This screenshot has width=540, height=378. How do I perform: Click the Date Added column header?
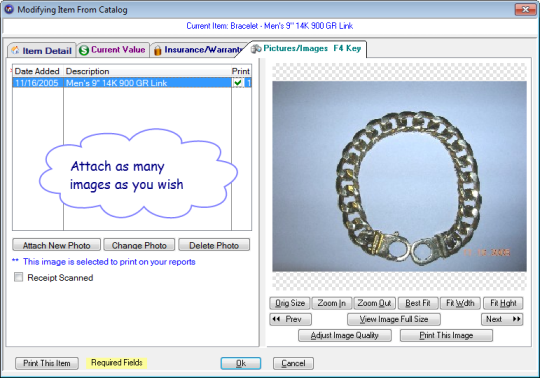[38, 71]
